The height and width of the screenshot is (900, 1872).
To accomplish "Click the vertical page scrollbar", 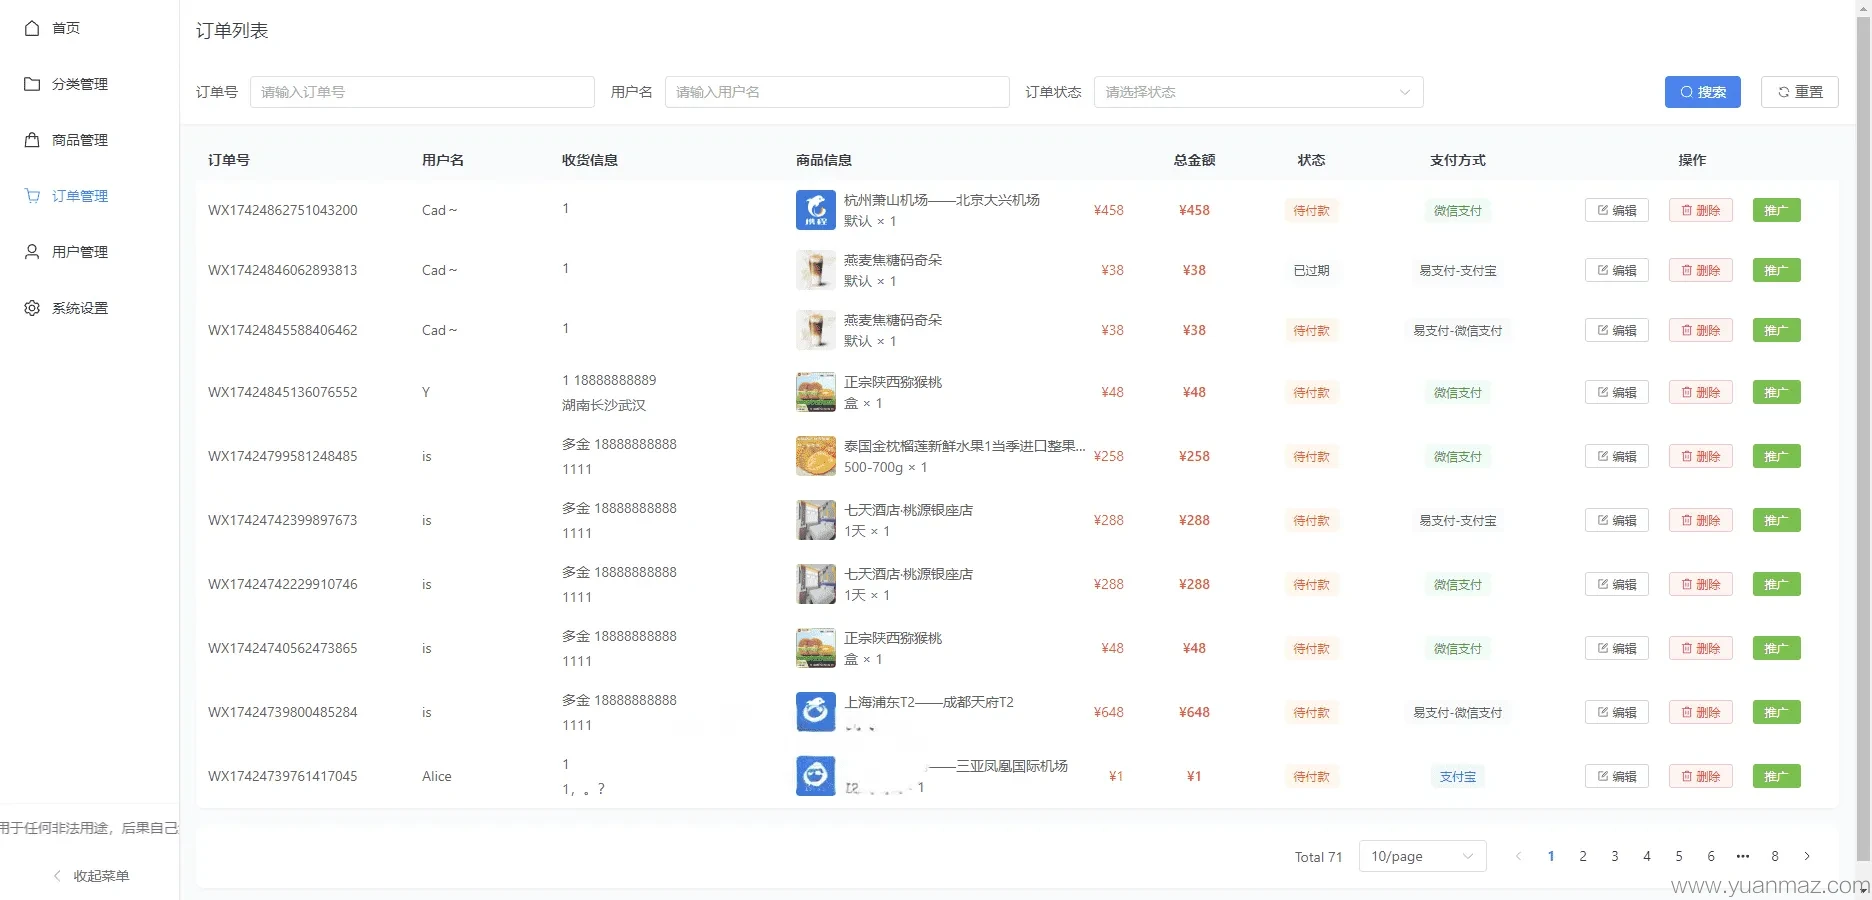I will (1863, 440).
